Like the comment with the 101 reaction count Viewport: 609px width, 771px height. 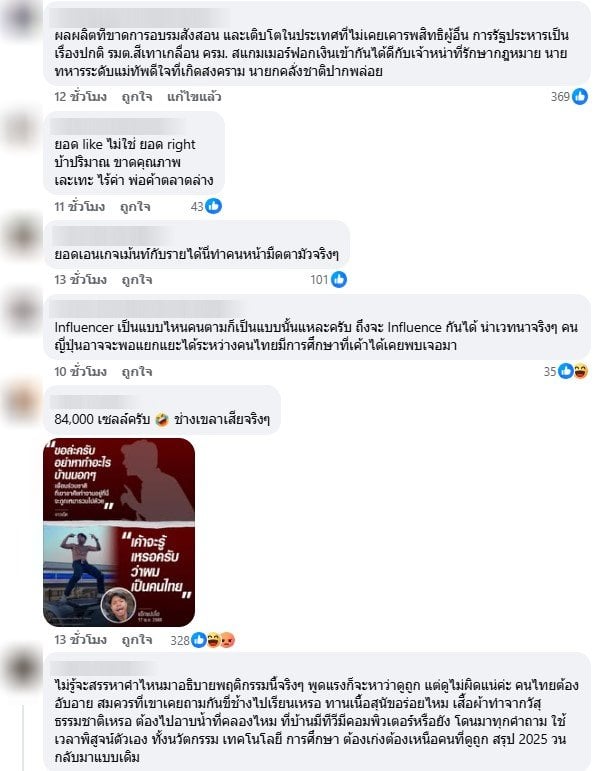[137, 280]
